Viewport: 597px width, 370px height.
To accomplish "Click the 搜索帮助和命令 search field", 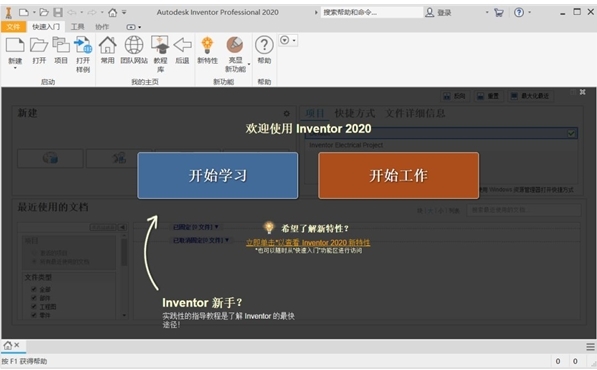I will (372, 13).
